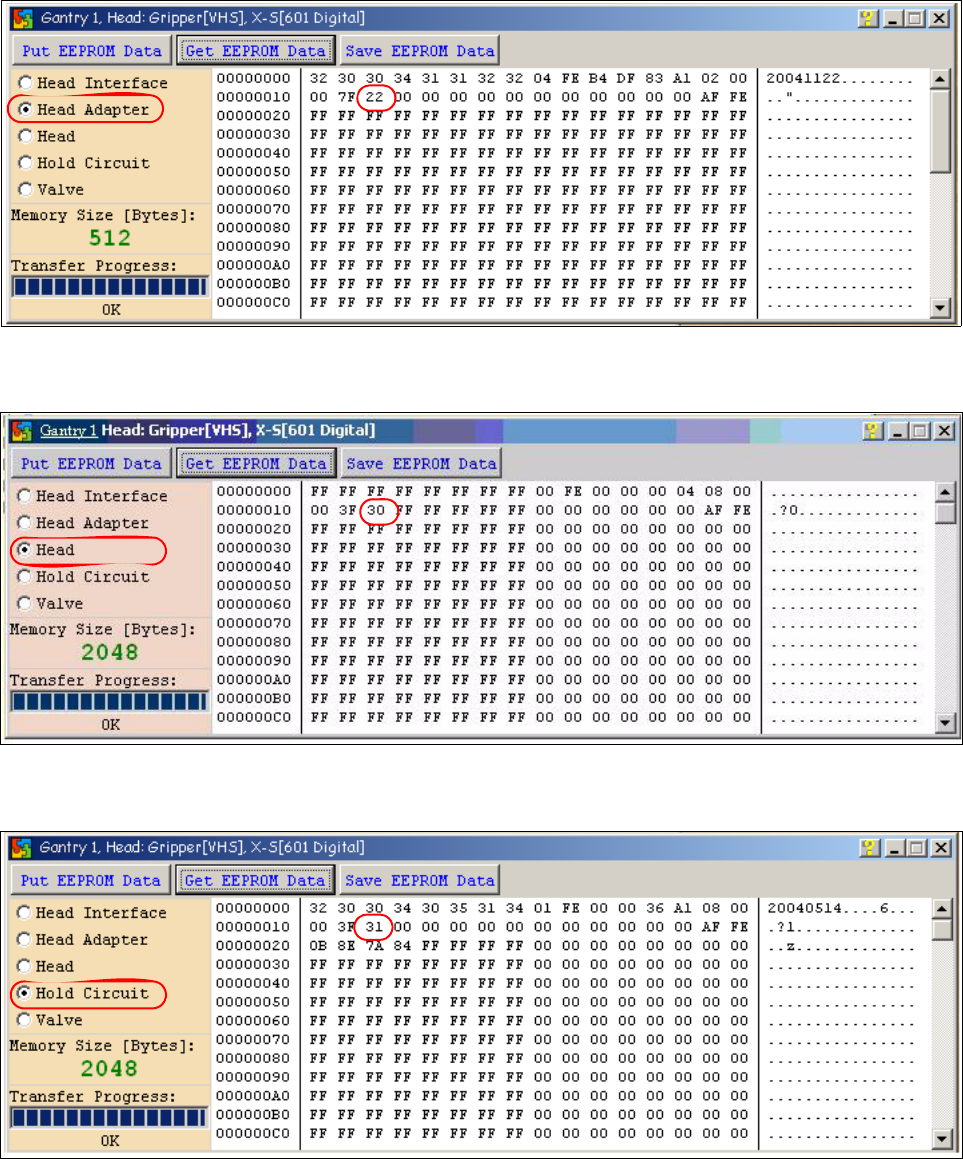Select Hold Circuit radio in top window
The width and height of the screenshot is (963, 1159).
[26, 163]
